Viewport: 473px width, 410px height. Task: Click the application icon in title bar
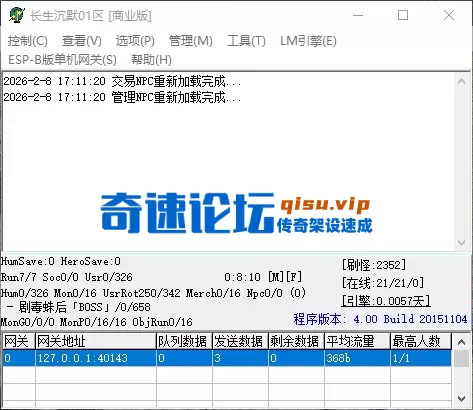16,15
